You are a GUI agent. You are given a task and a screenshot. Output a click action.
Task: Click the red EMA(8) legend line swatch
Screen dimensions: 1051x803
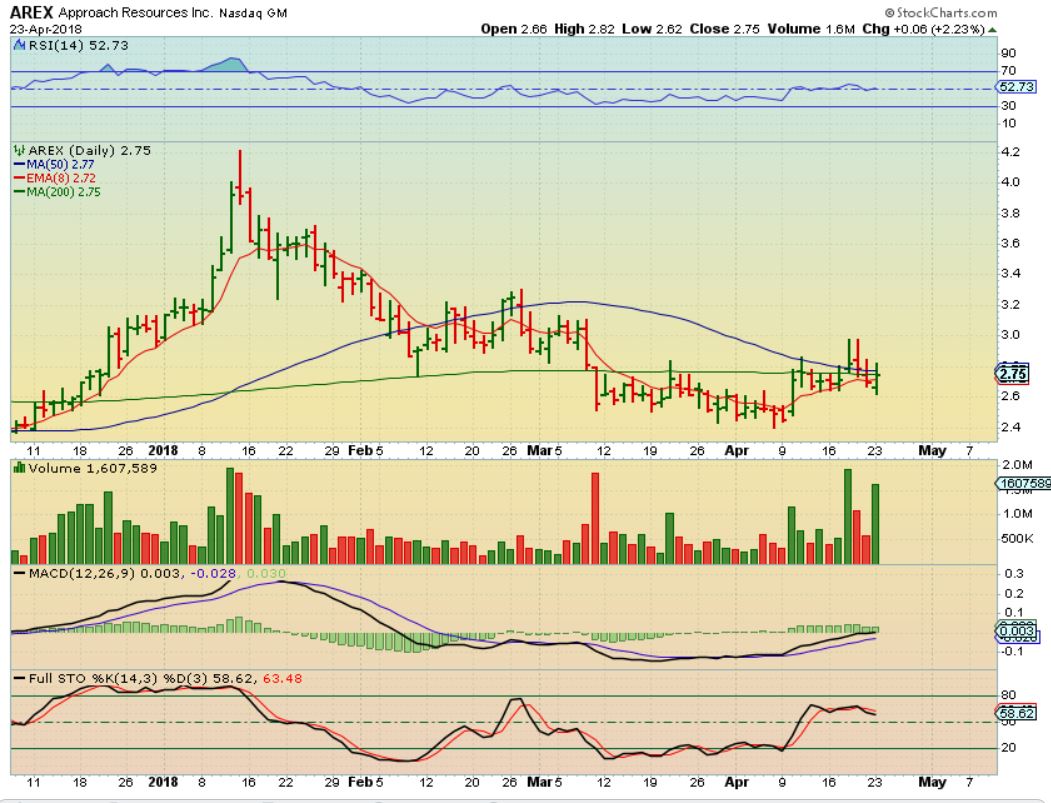point(19,178)
